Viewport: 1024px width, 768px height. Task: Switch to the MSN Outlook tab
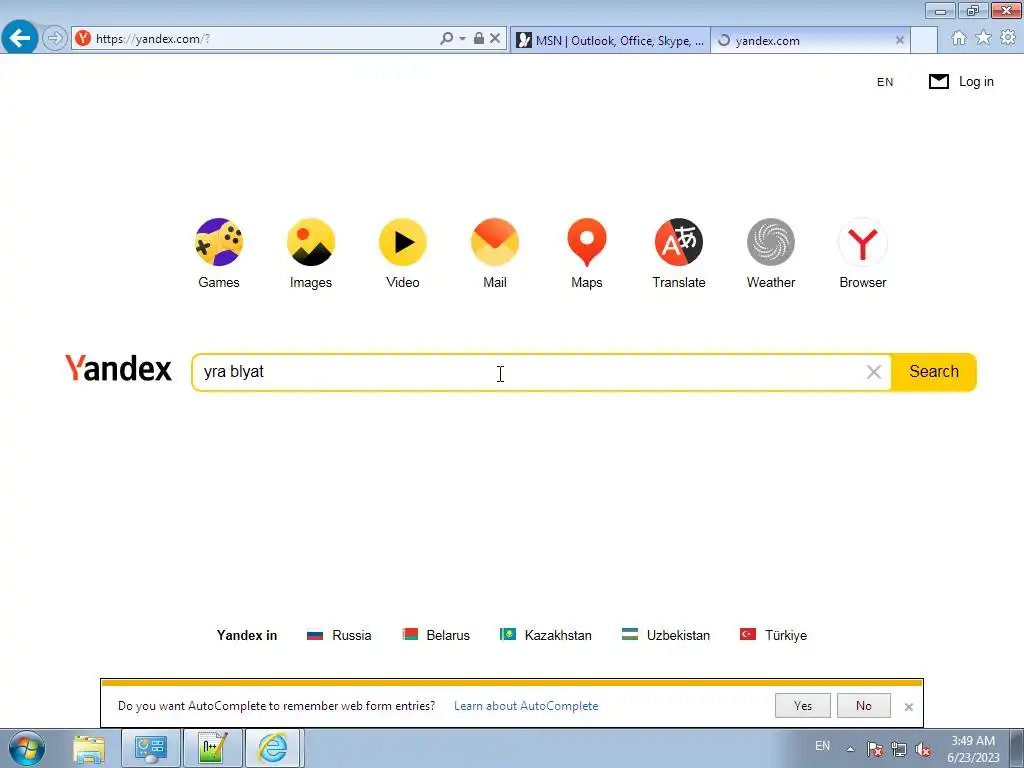coord(610,40)
